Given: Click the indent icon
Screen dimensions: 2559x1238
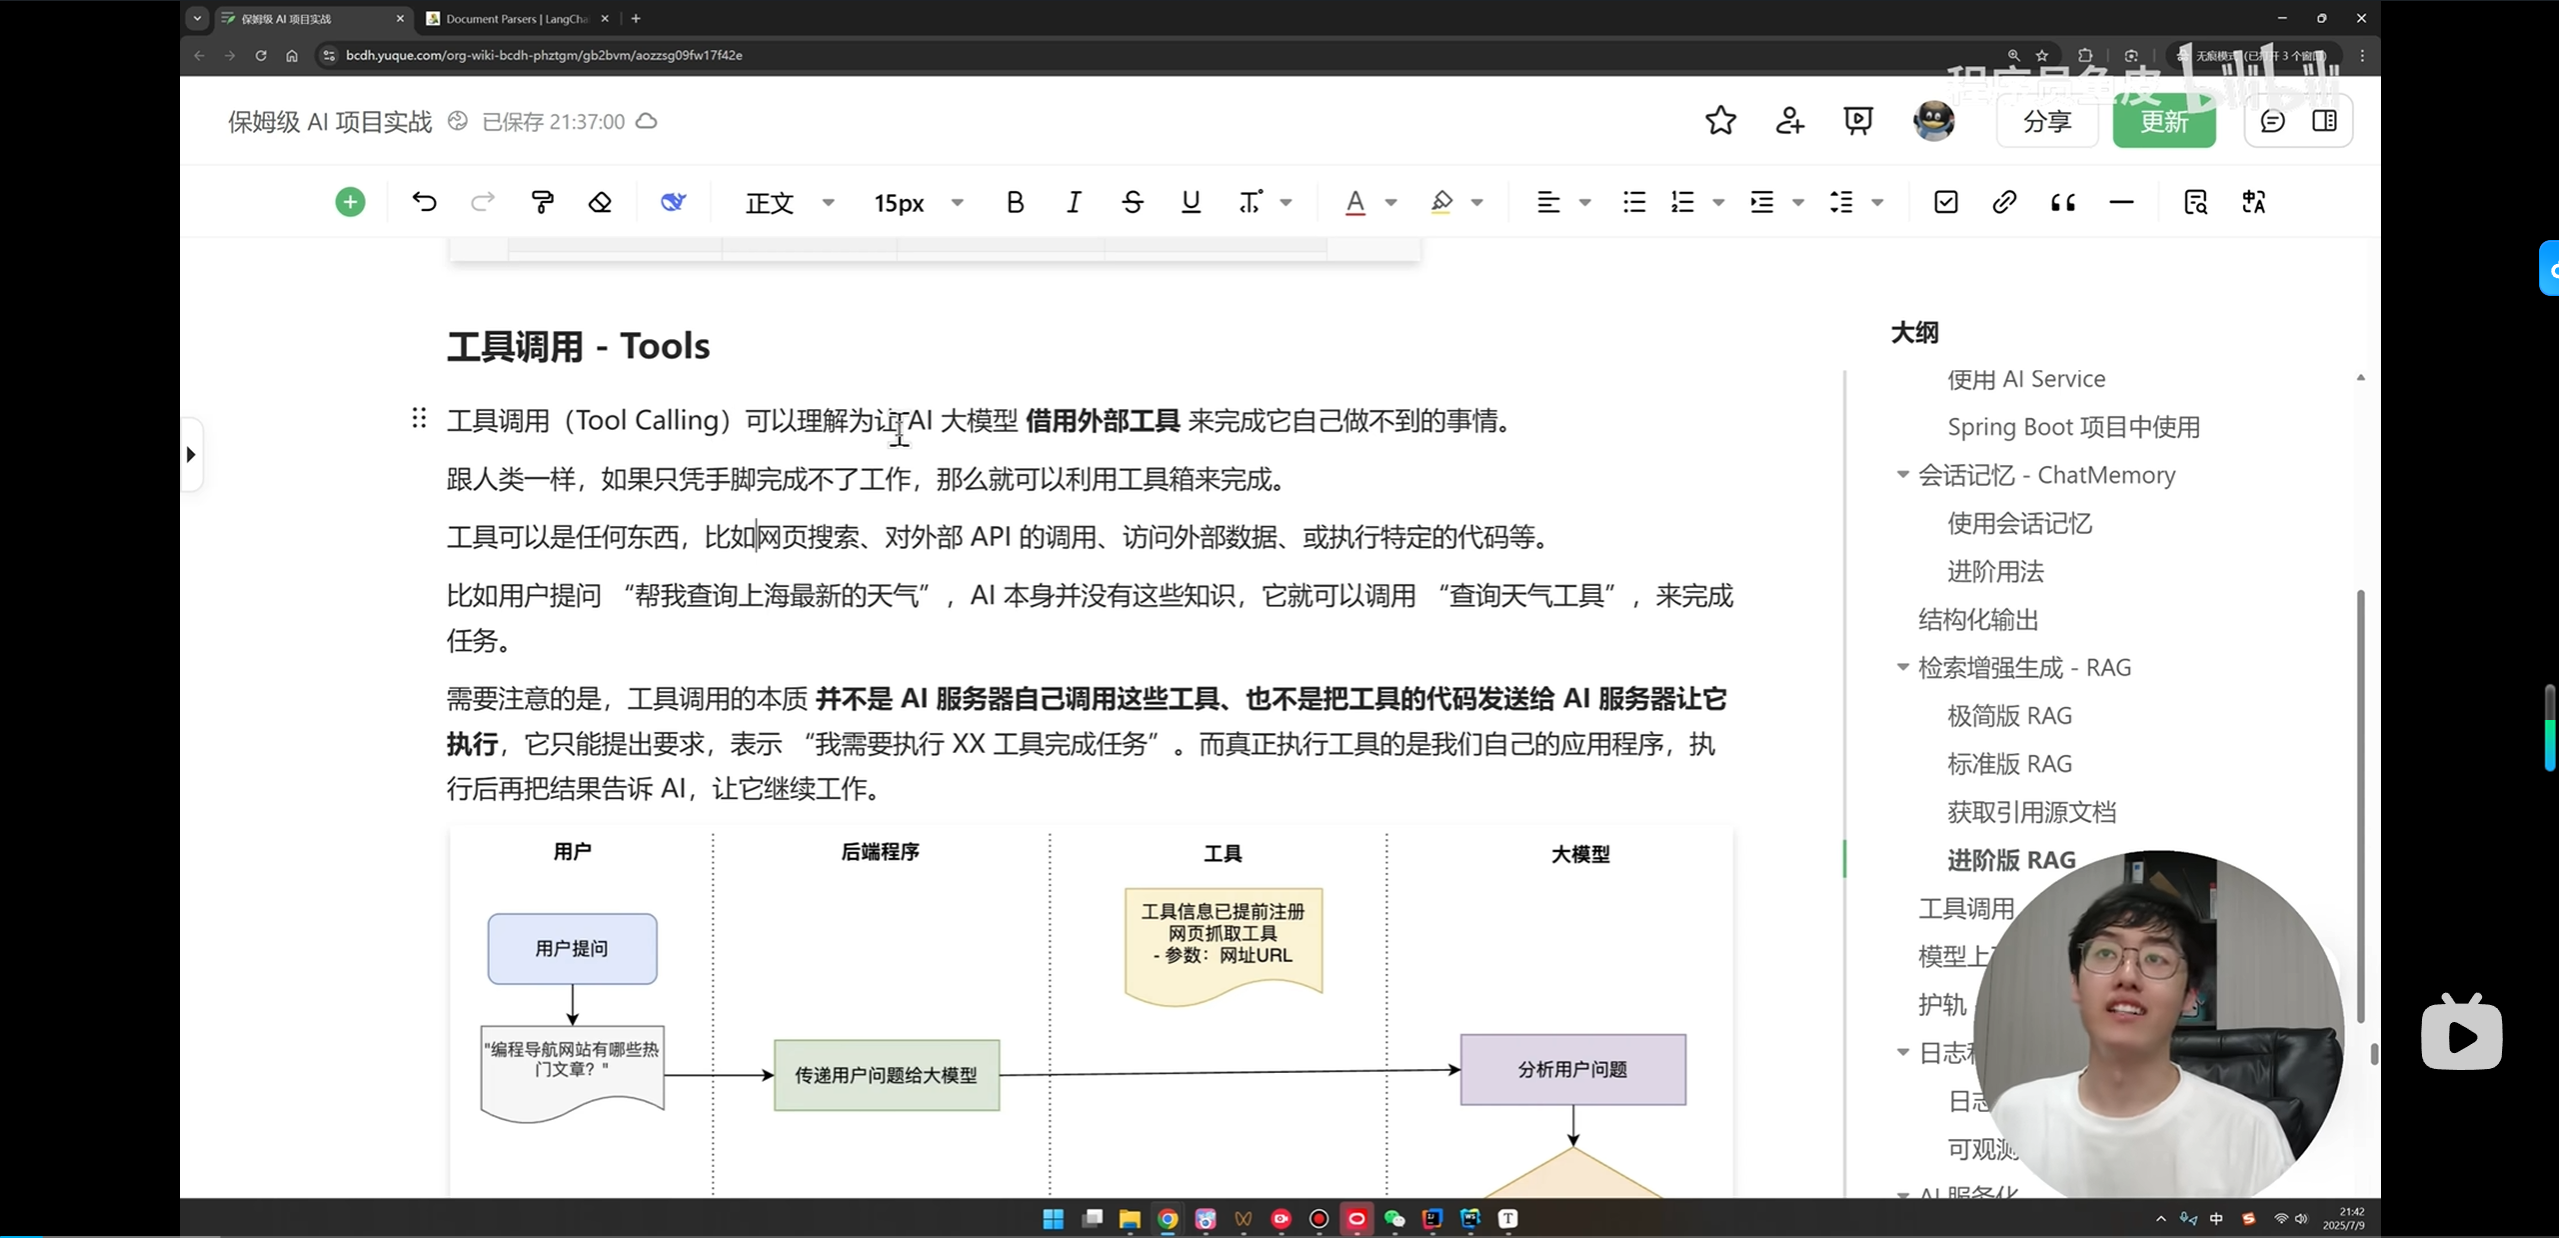Looking at the screenshot, I should click(1762, 202).
